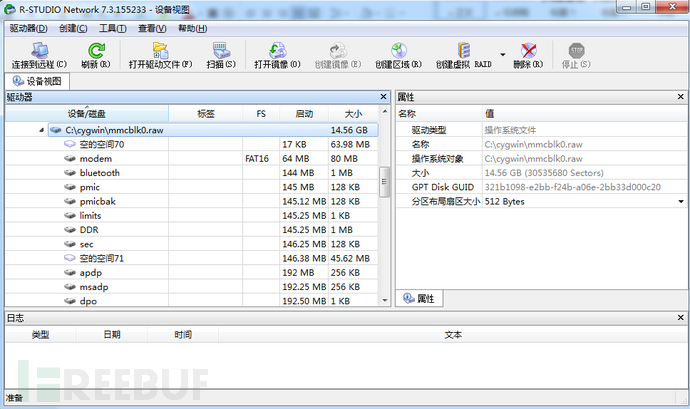Click the log 类型 column header

(40, 335)
